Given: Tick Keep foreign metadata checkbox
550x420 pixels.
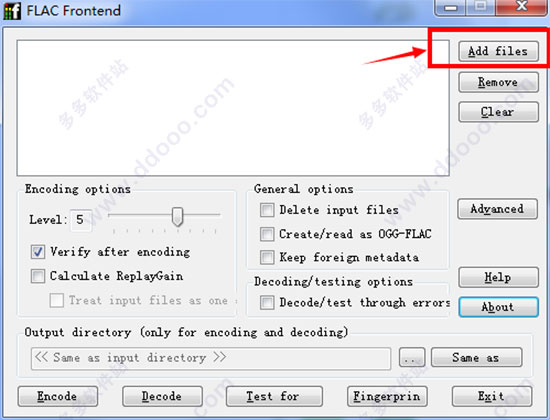Looking at the screenshot, I should (x=267, y=258).
